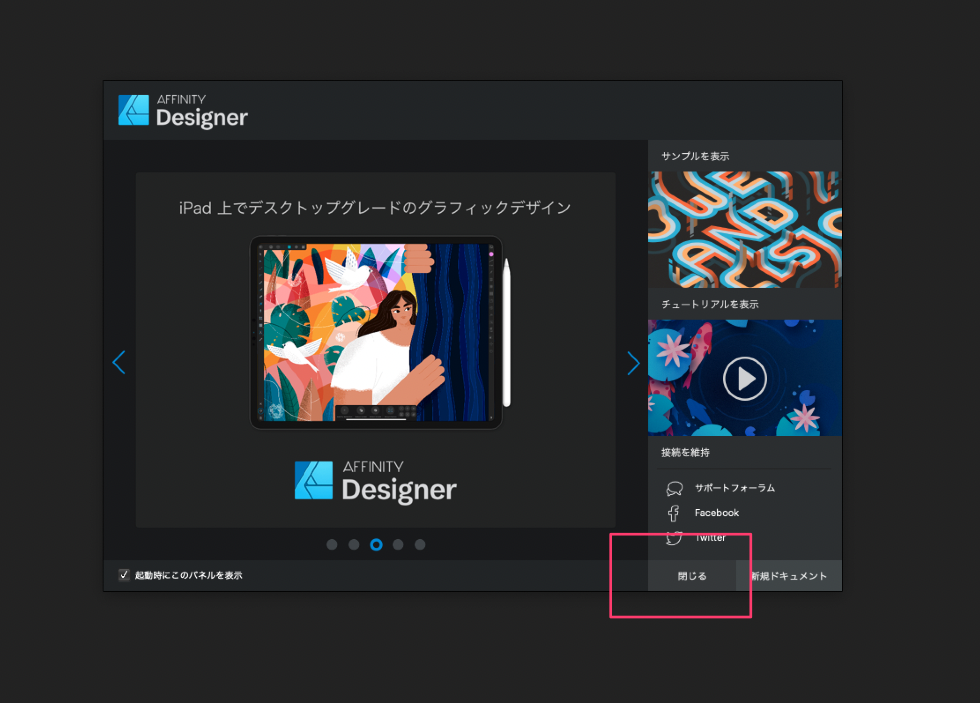Viewport: 980px width, 703px height.
Task: Click the Twitter bird icon
Action: [x=674, y=538]
